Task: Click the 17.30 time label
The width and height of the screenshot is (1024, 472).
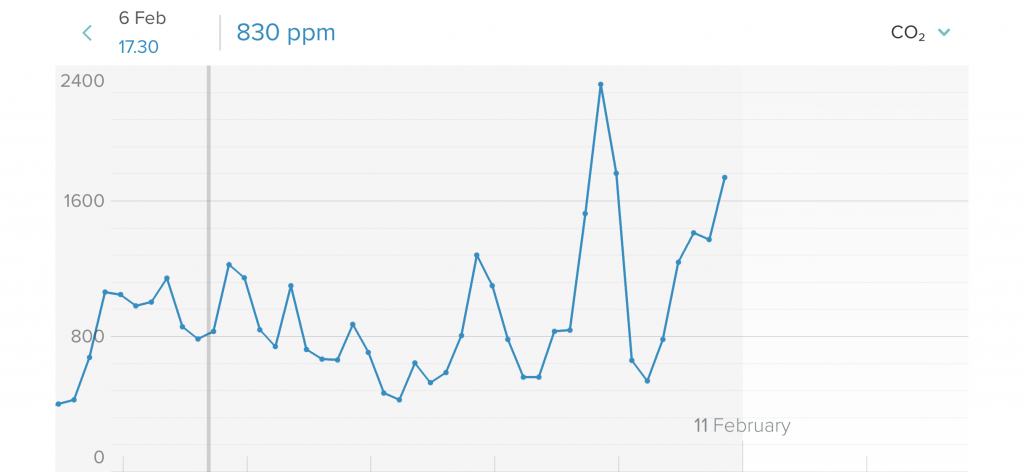Action: [x=138, y=46]
